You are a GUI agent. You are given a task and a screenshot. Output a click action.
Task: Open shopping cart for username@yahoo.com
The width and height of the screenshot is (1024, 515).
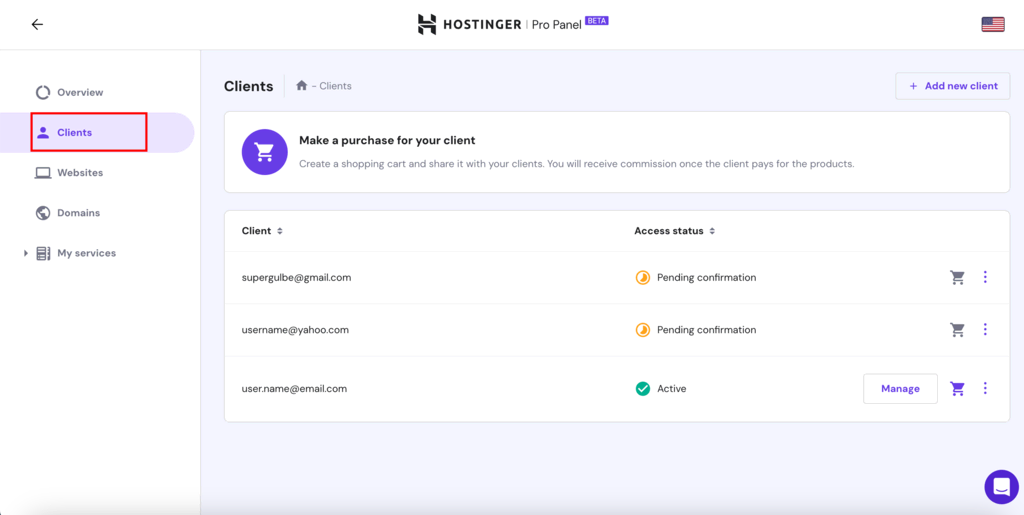click(957, 330)
